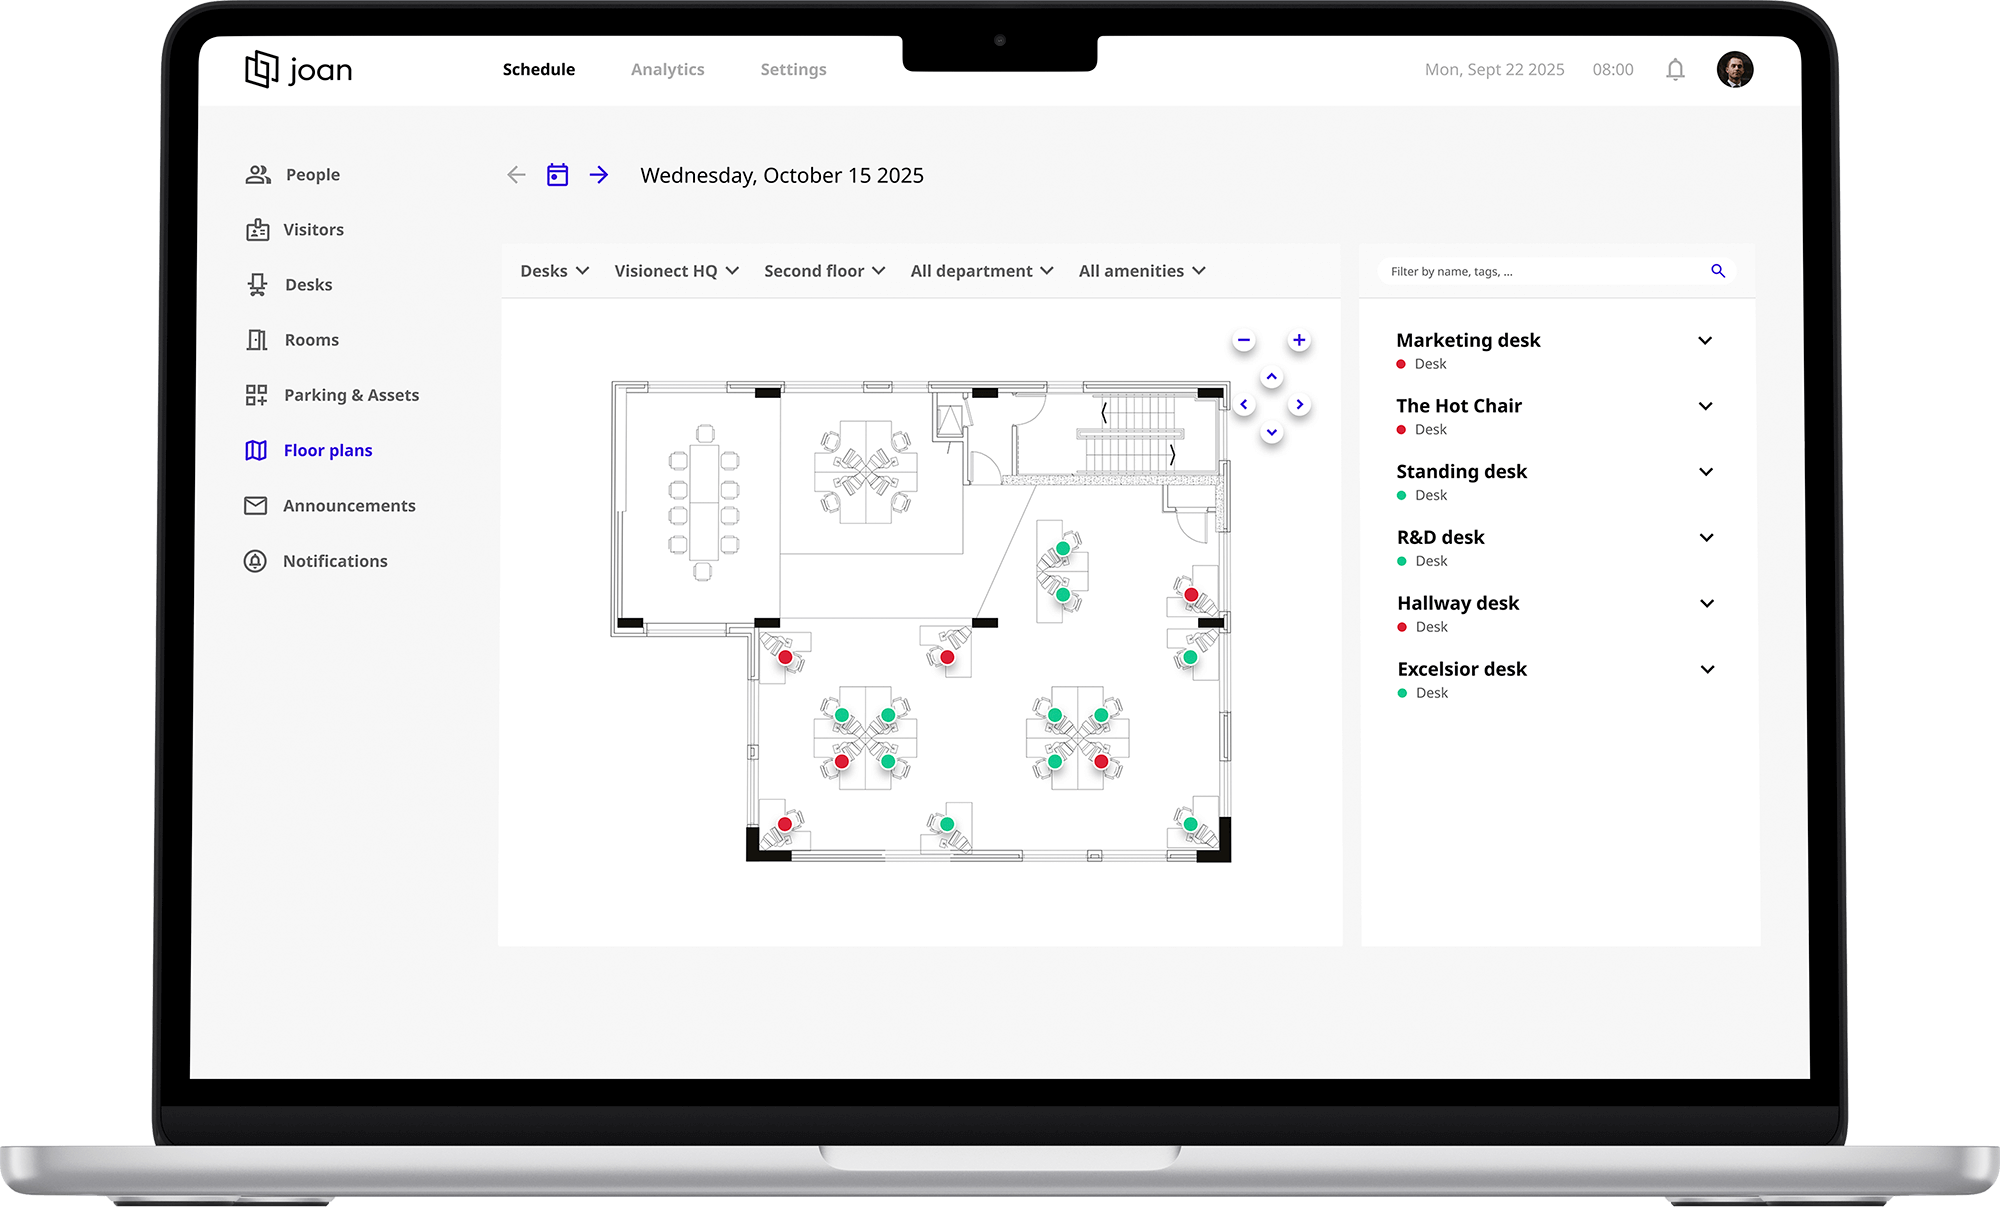This screenshot has width=2000, height=1207.
Task: Expand the Excelsior desk entry
Action: pyautogui.click(x=1707, y=670)
